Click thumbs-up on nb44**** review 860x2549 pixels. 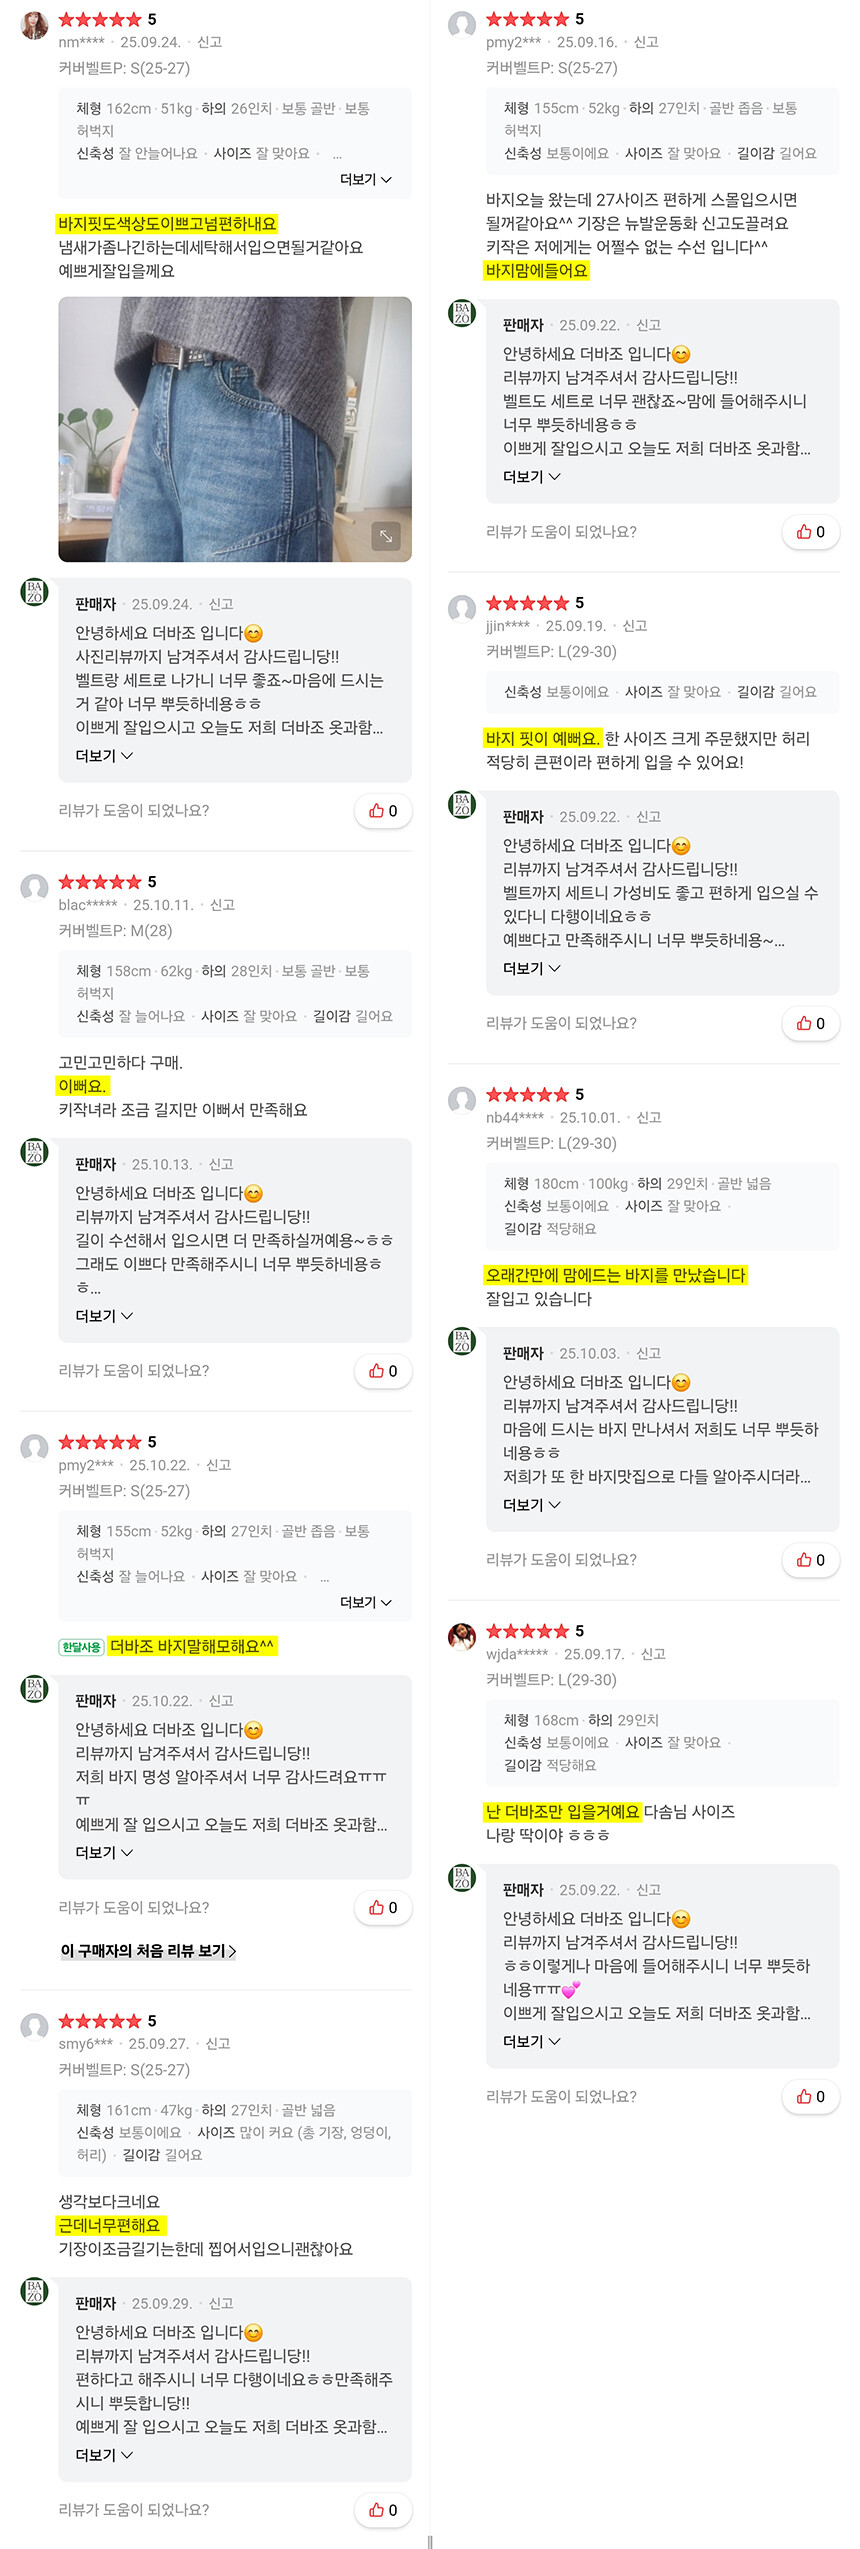point(810,1560)
